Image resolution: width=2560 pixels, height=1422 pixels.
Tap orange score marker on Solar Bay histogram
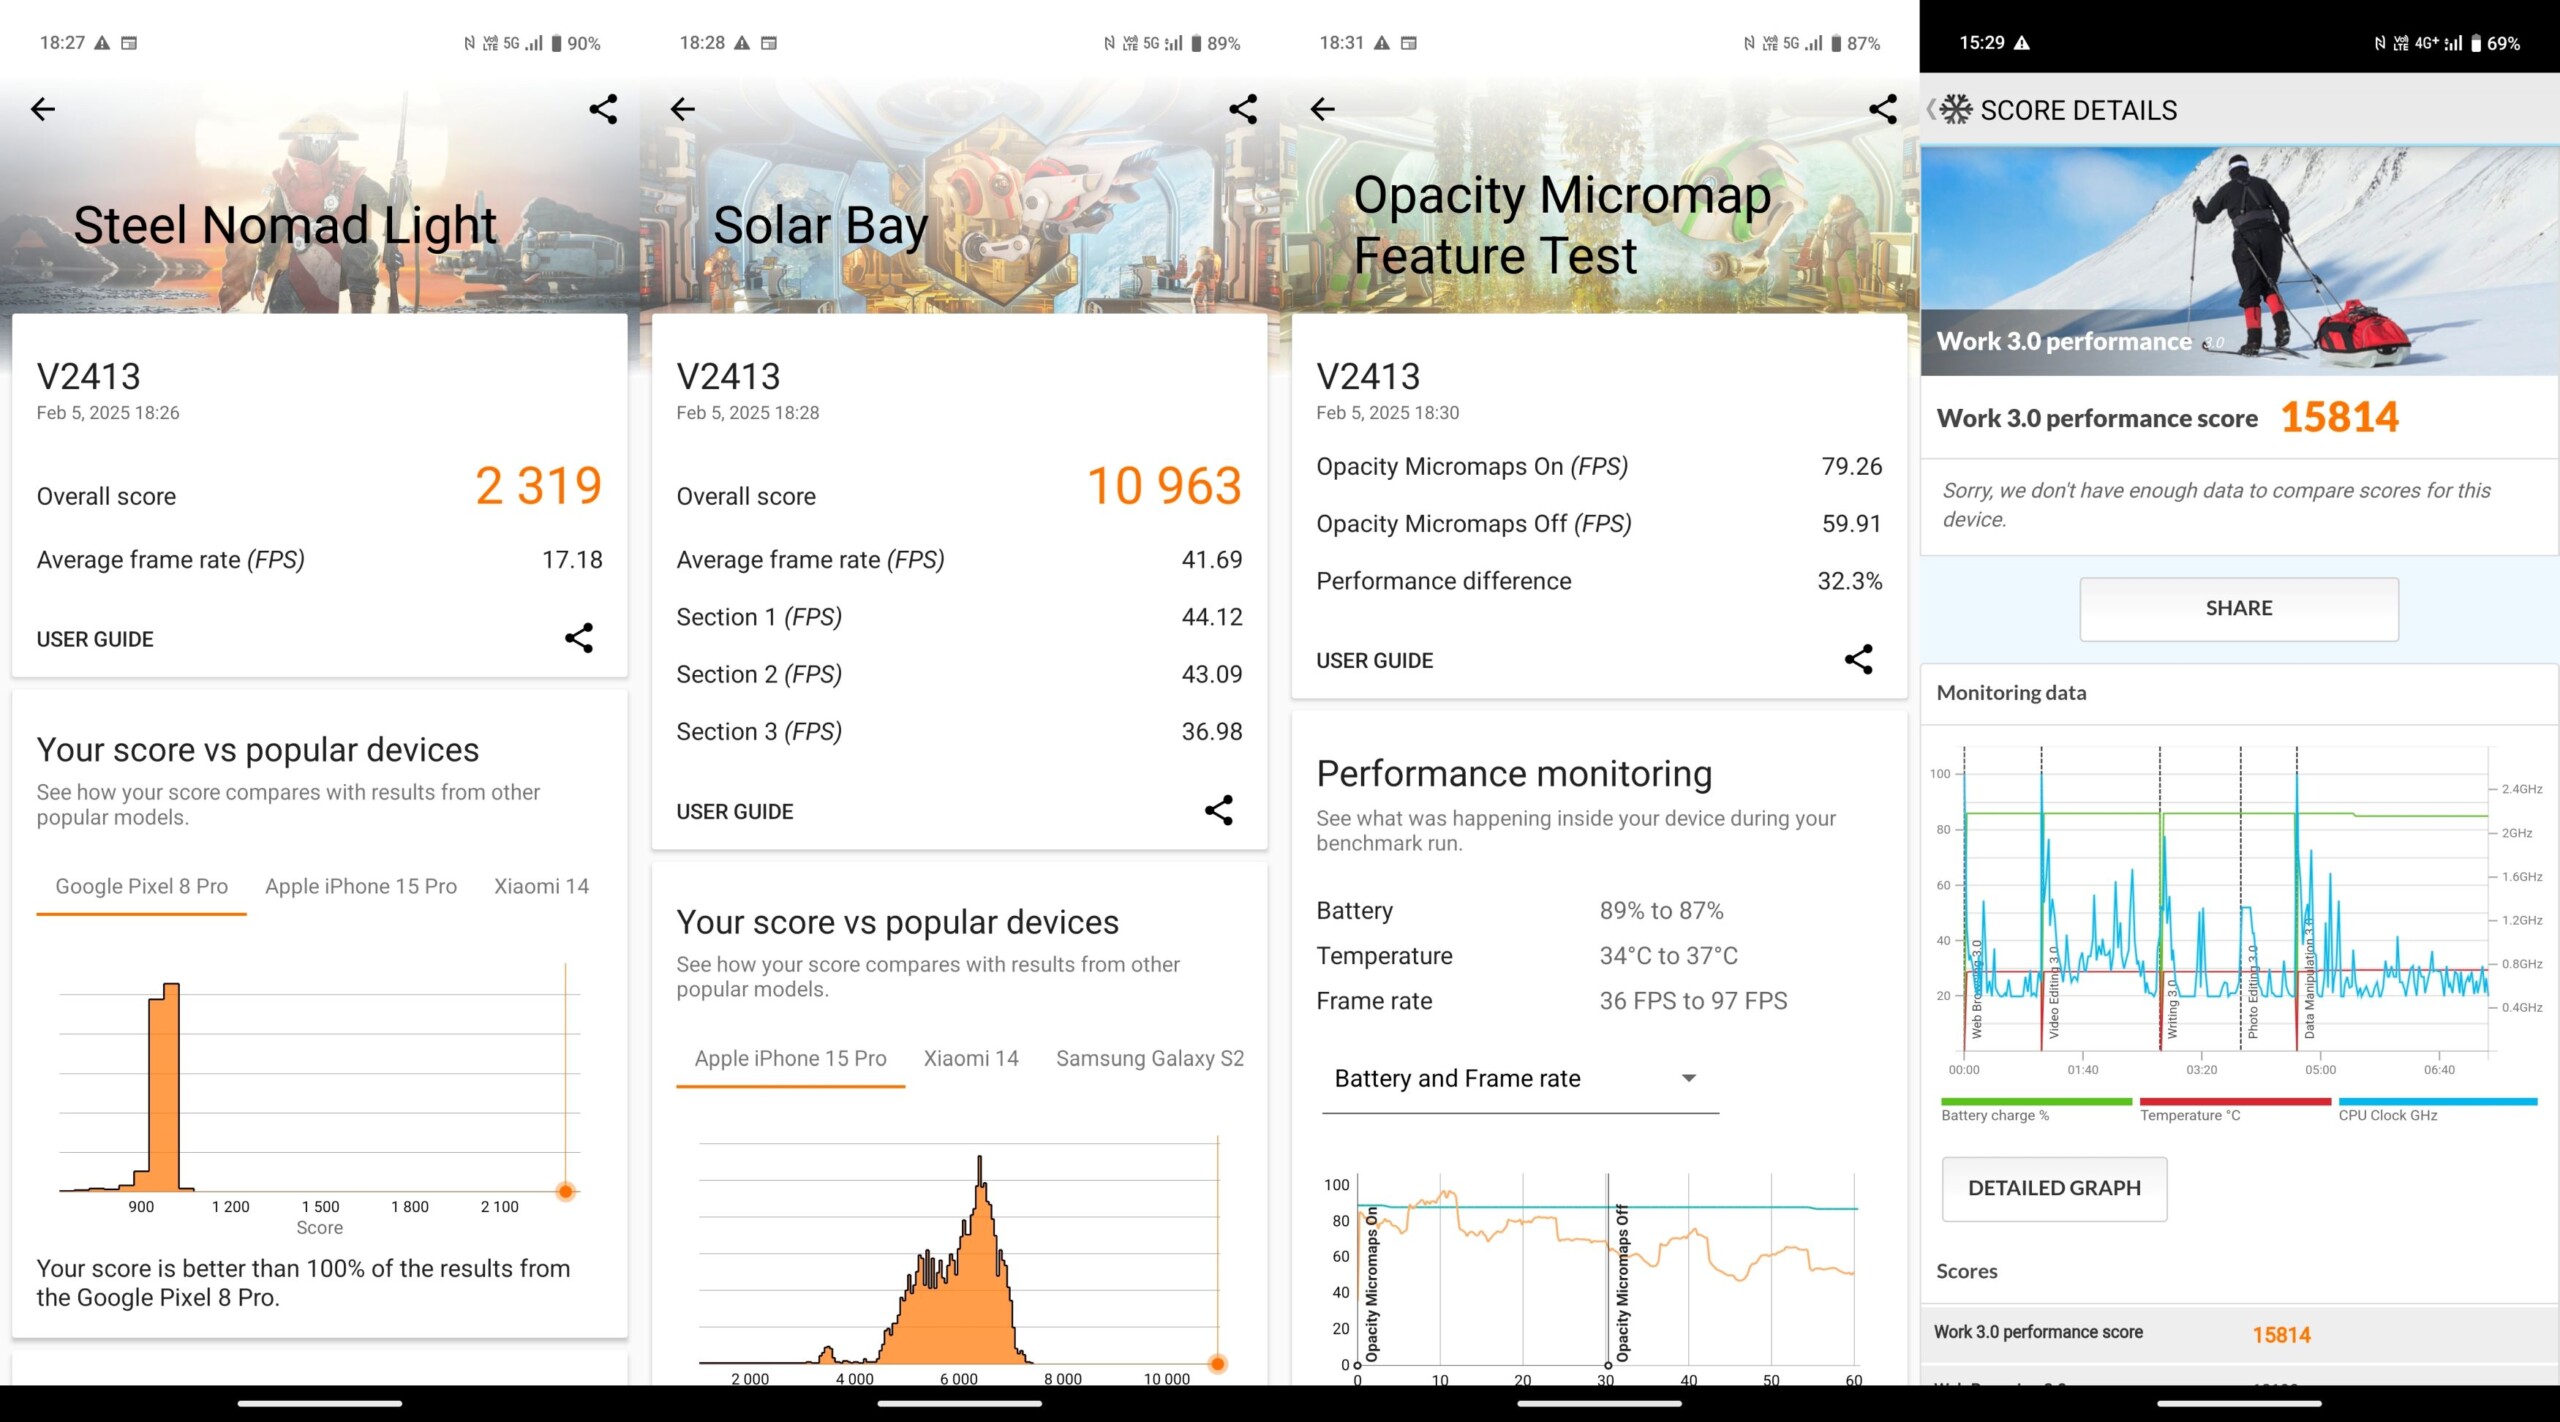(1217, 1362)
